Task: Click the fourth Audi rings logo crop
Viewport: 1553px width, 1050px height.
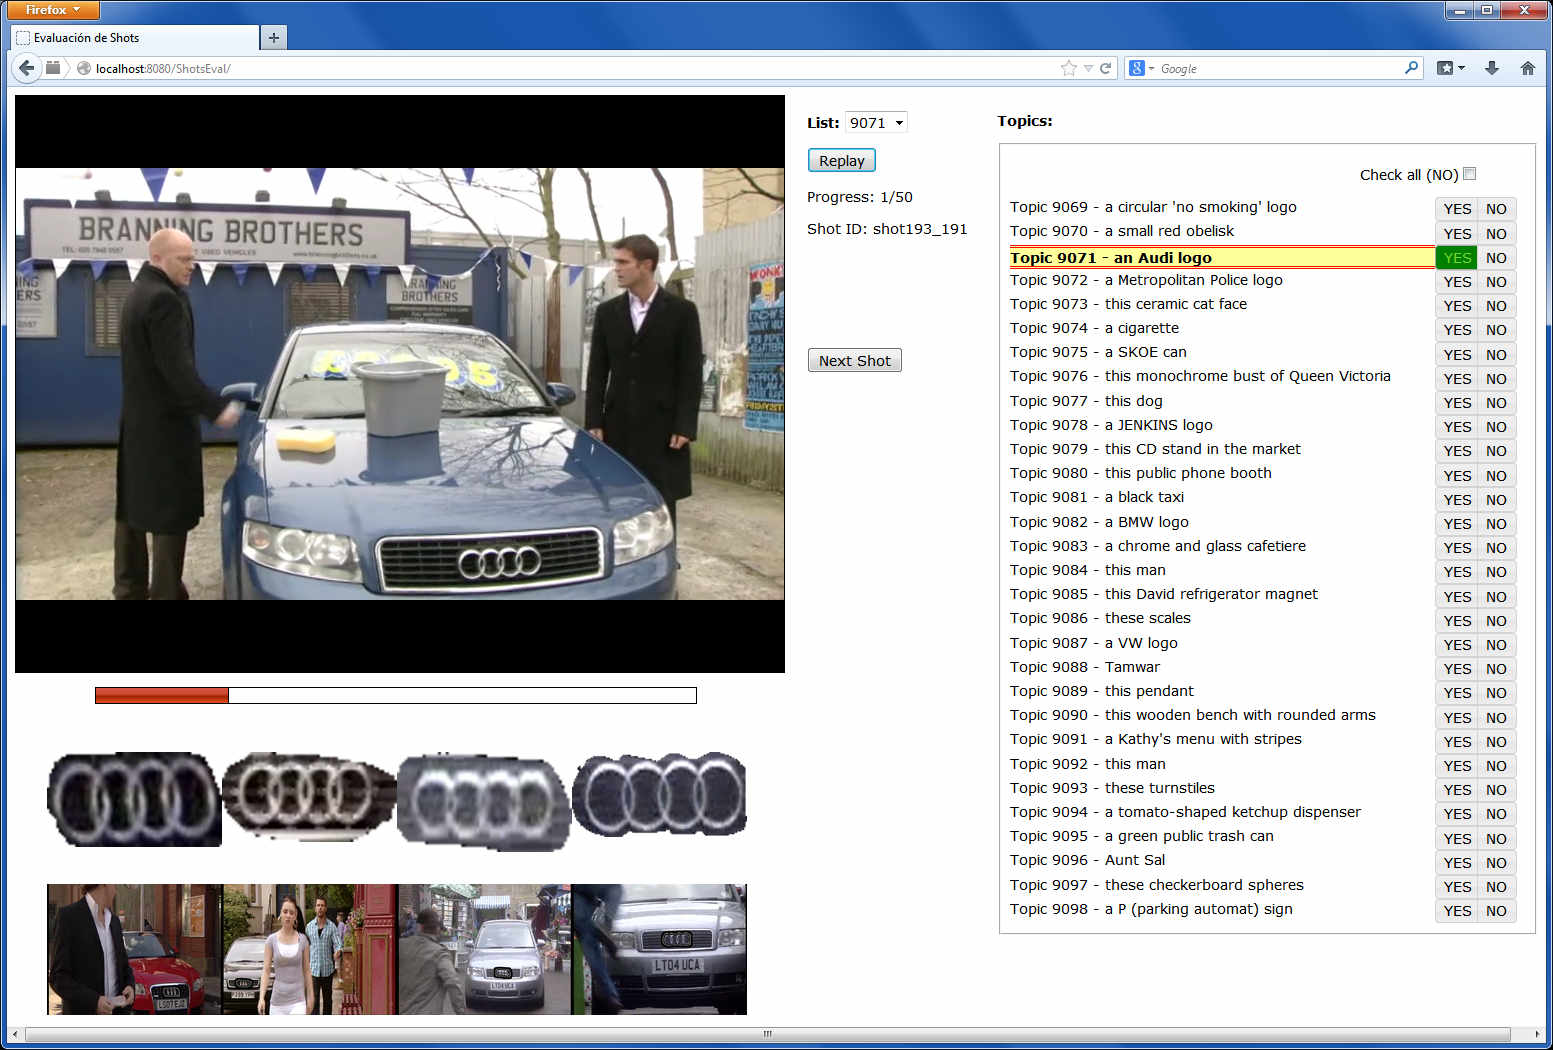Action: point(659,795)
